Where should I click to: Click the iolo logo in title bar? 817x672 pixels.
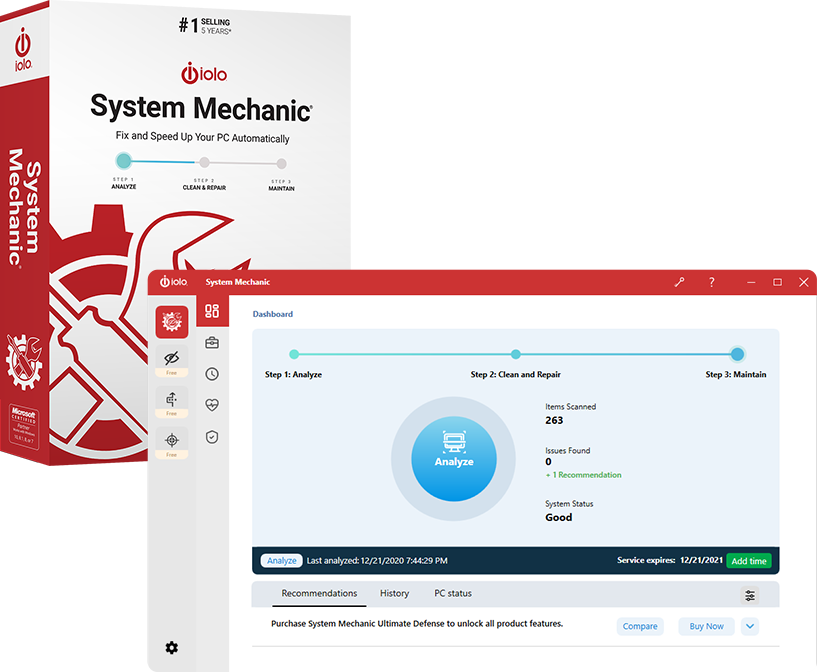(174, 282)
